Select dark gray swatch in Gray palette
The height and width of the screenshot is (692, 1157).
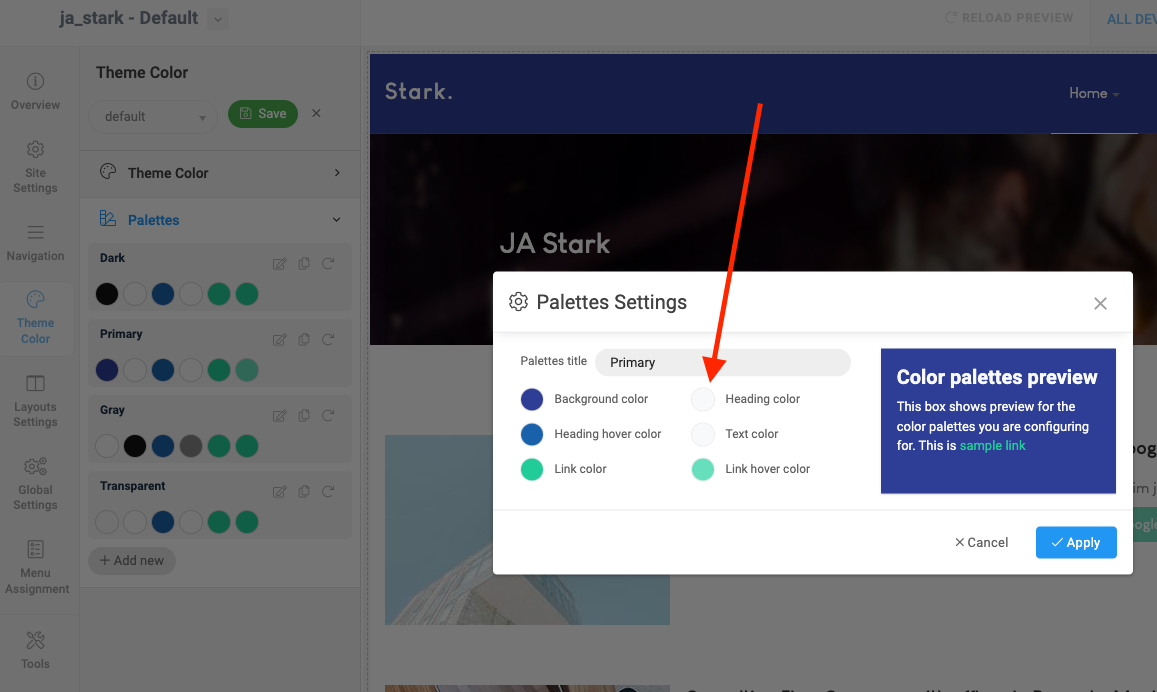point(191,446)
